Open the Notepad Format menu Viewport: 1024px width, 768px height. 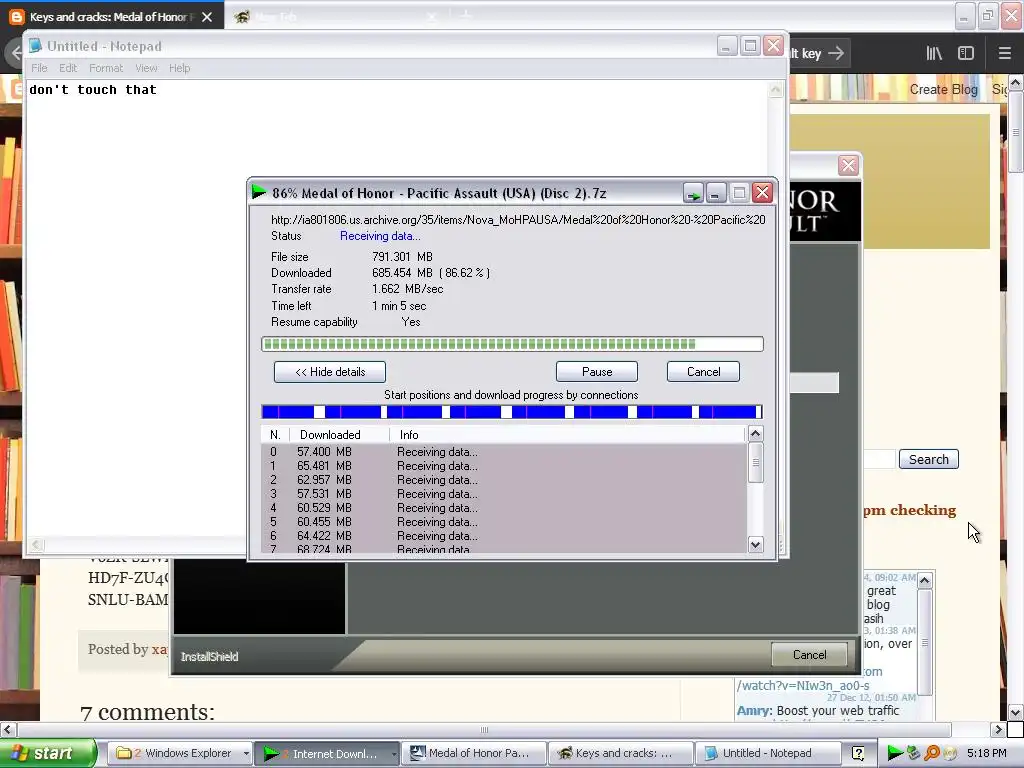pos(106,68)
